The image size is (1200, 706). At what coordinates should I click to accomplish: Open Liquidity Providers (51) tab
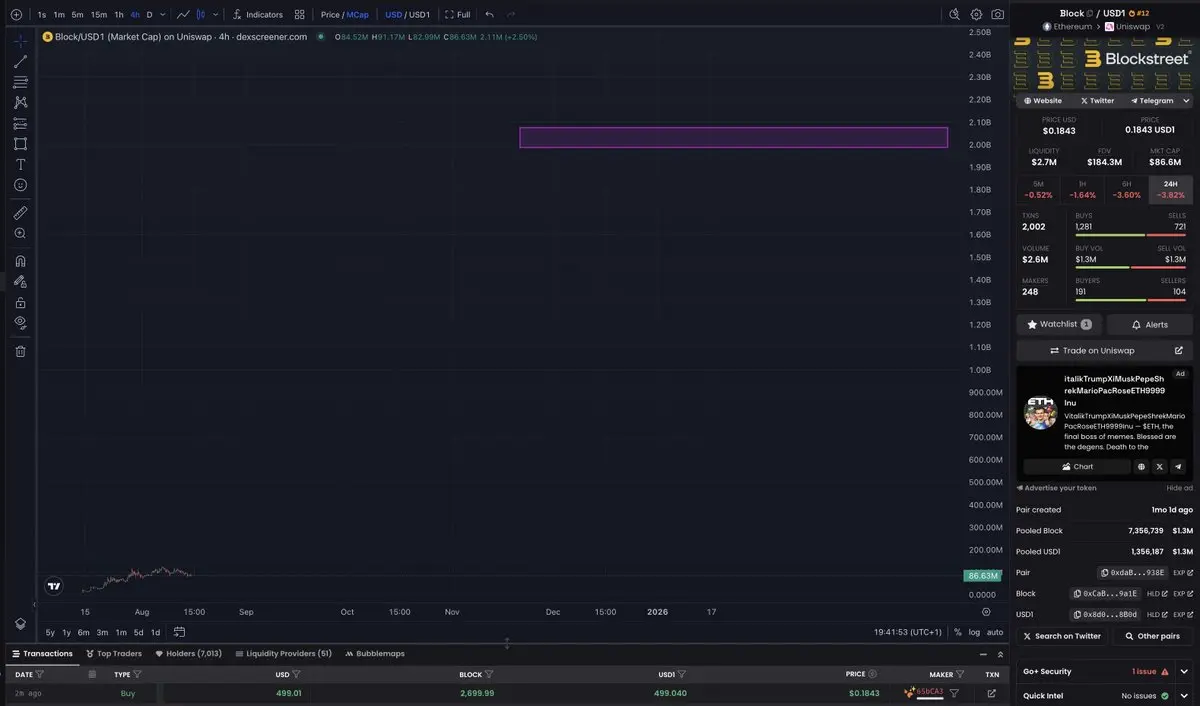(283, 654)
